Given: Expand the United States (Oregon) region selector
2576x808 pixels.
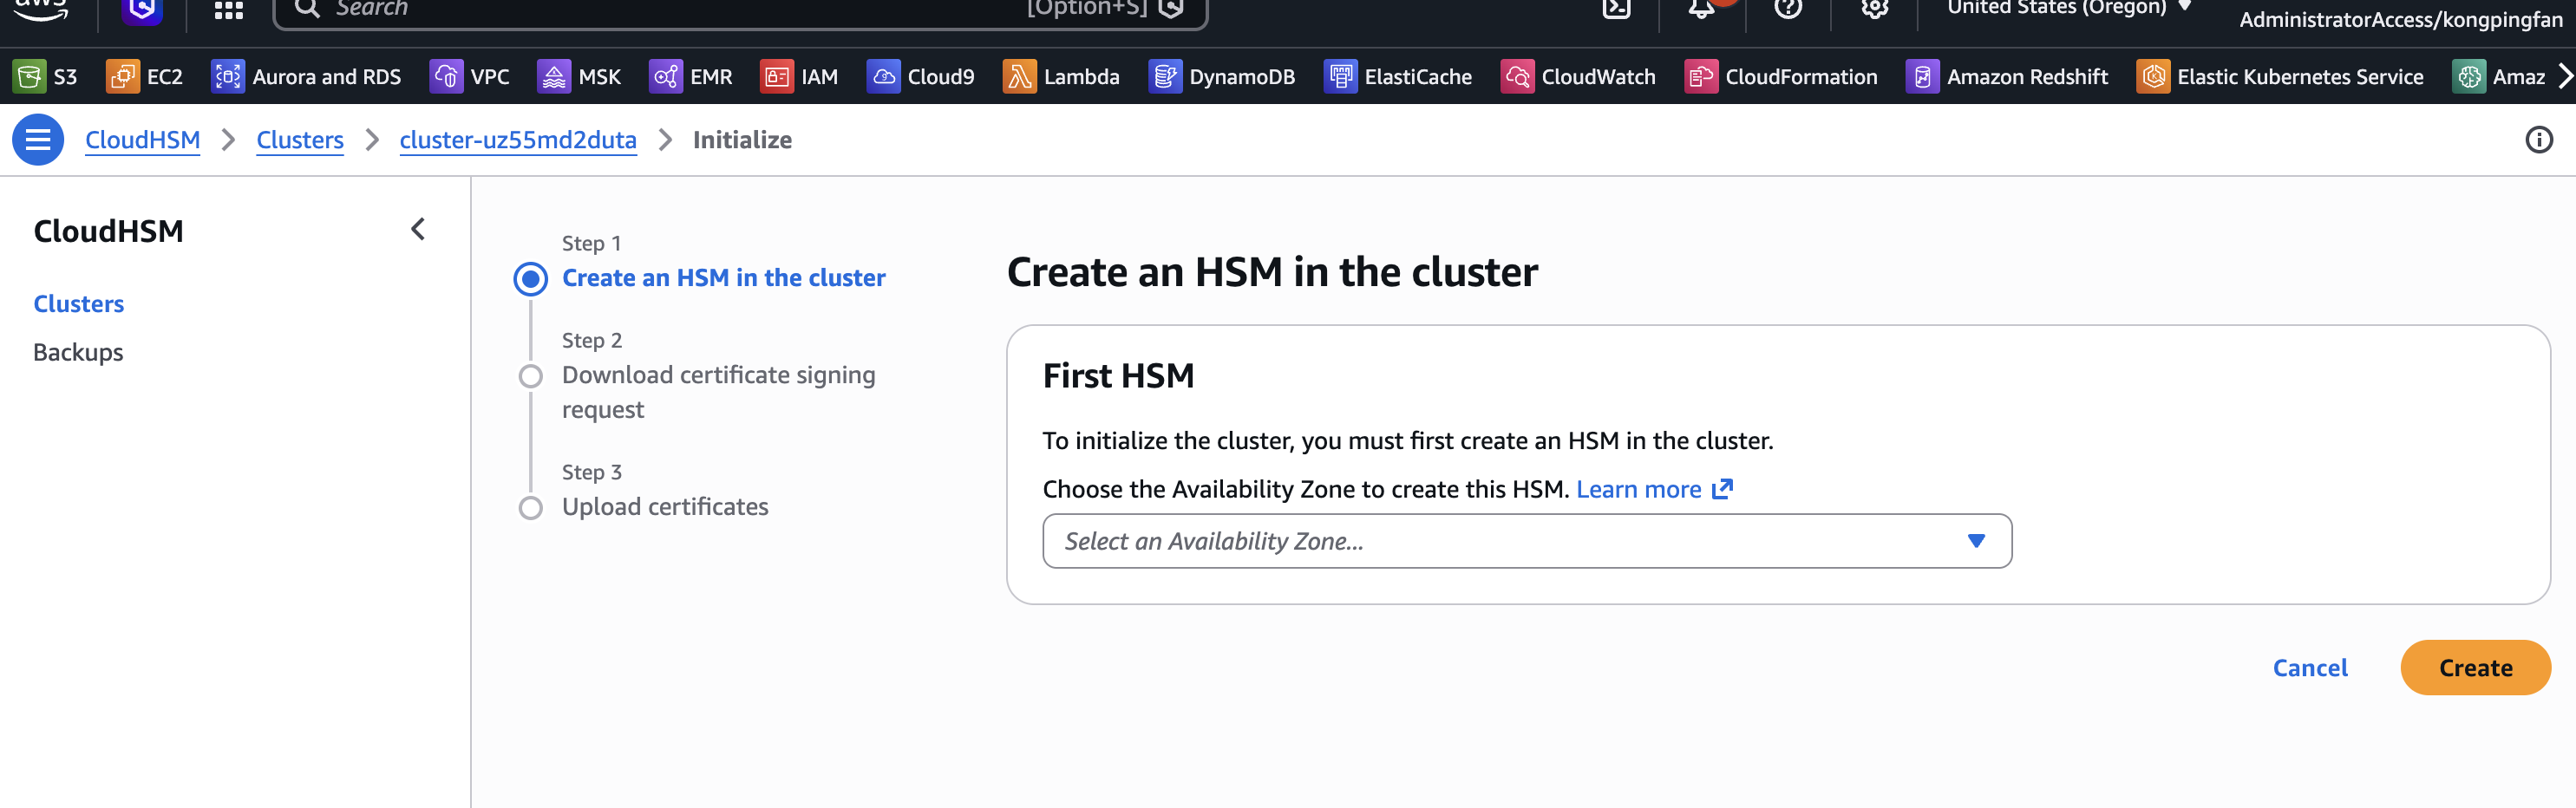Looking at the screenshot, I should point(2068,8).
